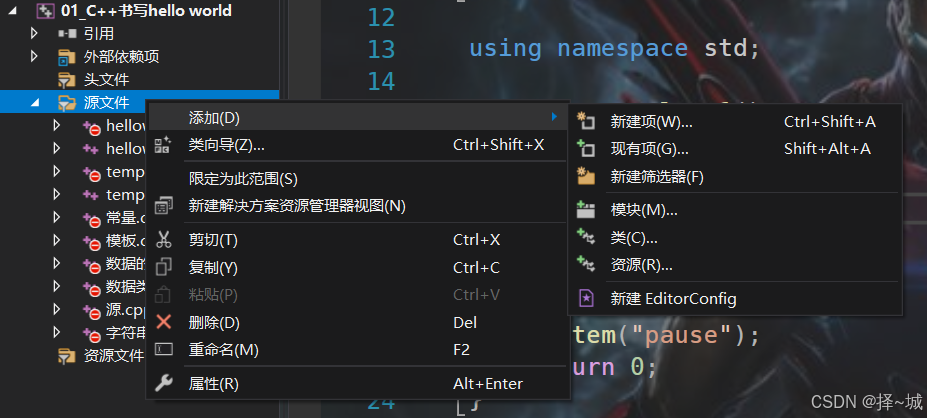Choose 新建解决方案资源管理器视图(N)
Viewport: 927px width, 418px height.
pyautogui.click(x=357, y=206)
